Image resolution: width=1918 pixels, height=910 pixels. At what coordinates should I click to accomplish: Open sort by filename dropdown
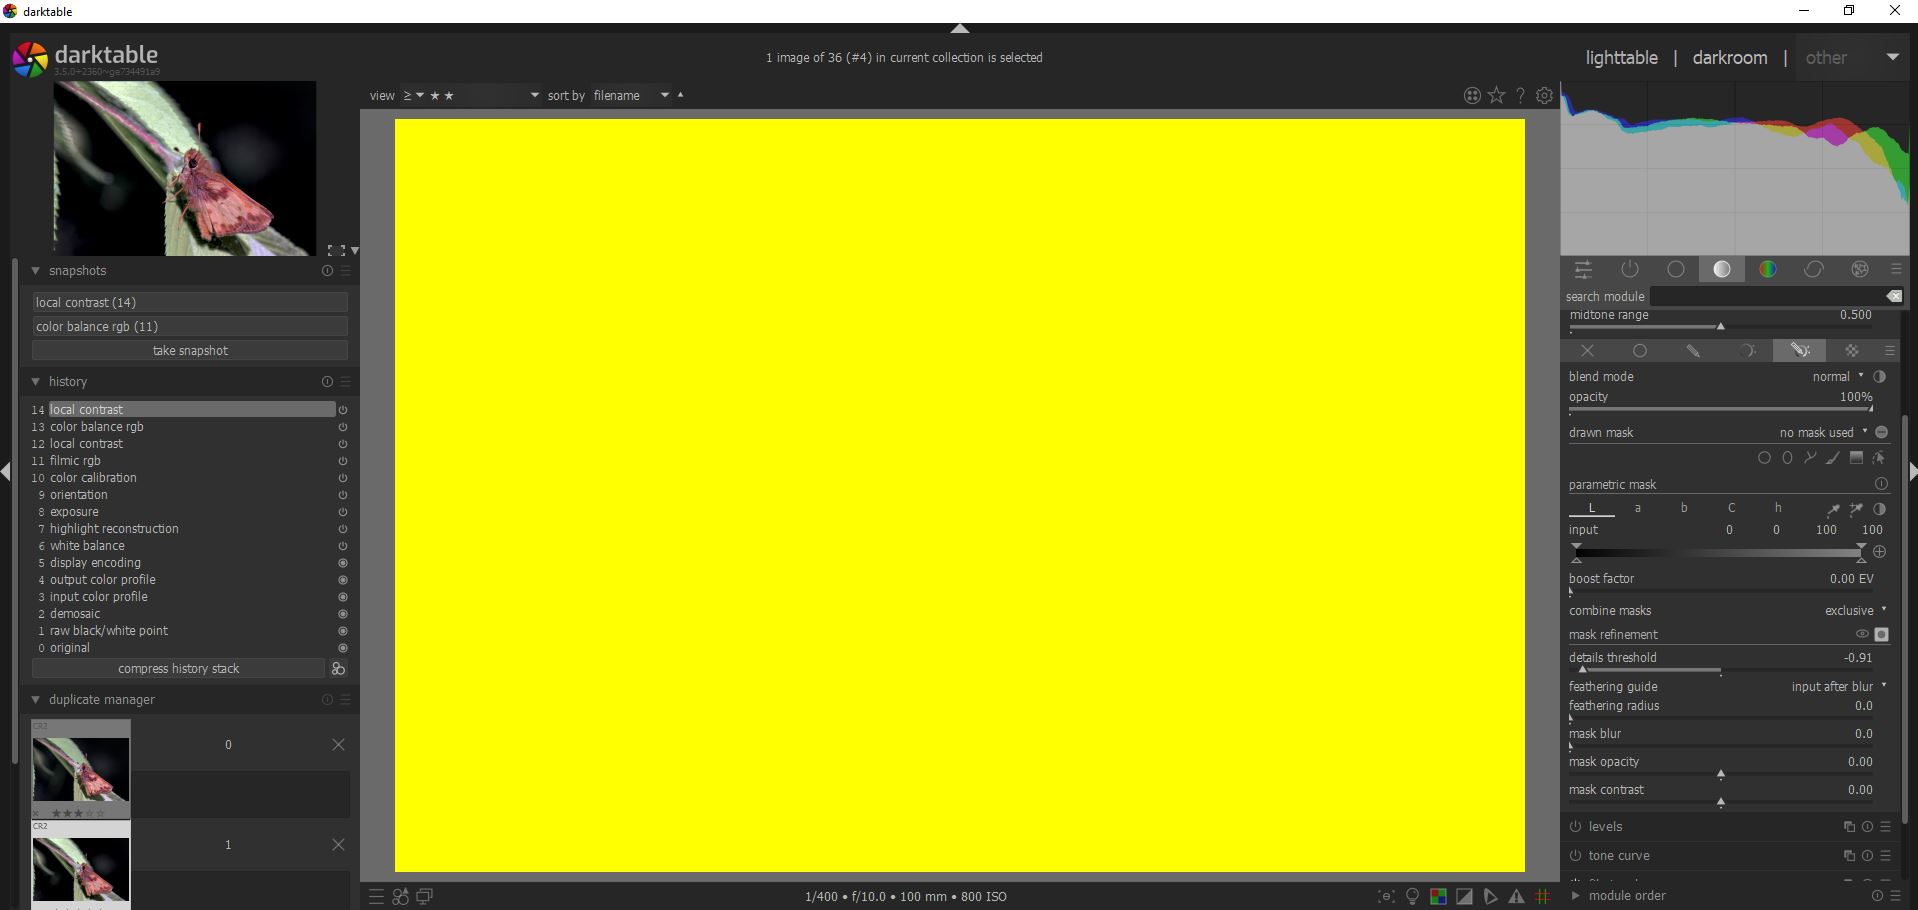coord(631,96)
